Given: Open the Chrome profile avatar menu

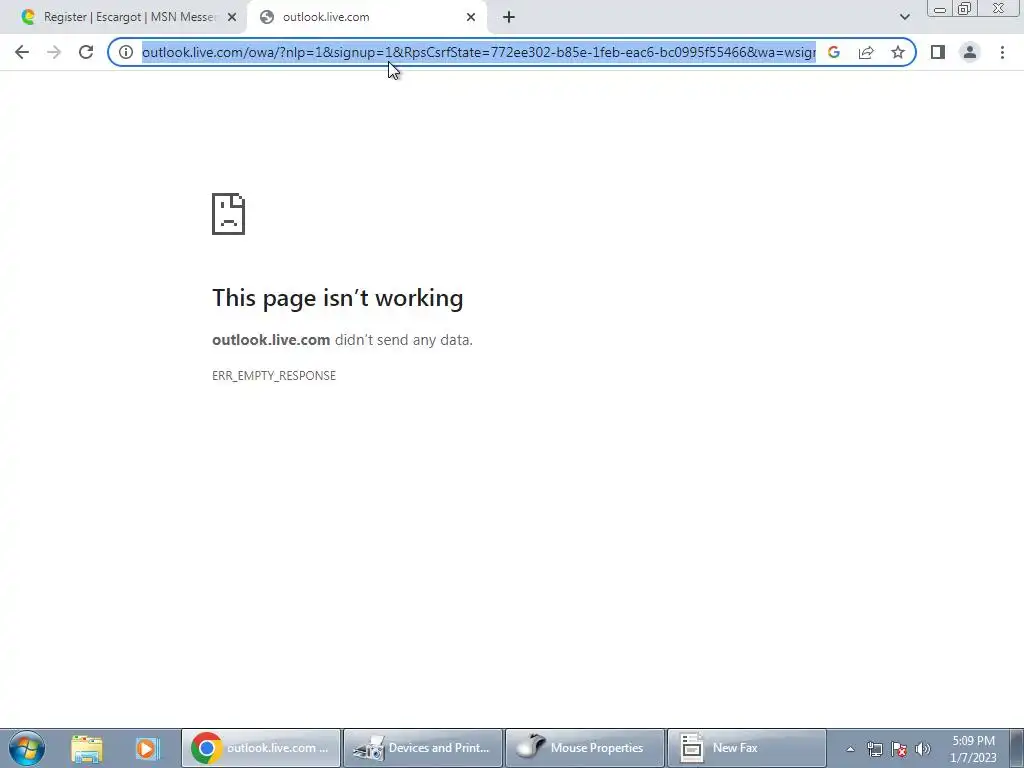Looking at the screenshot, I should [970, 52].
